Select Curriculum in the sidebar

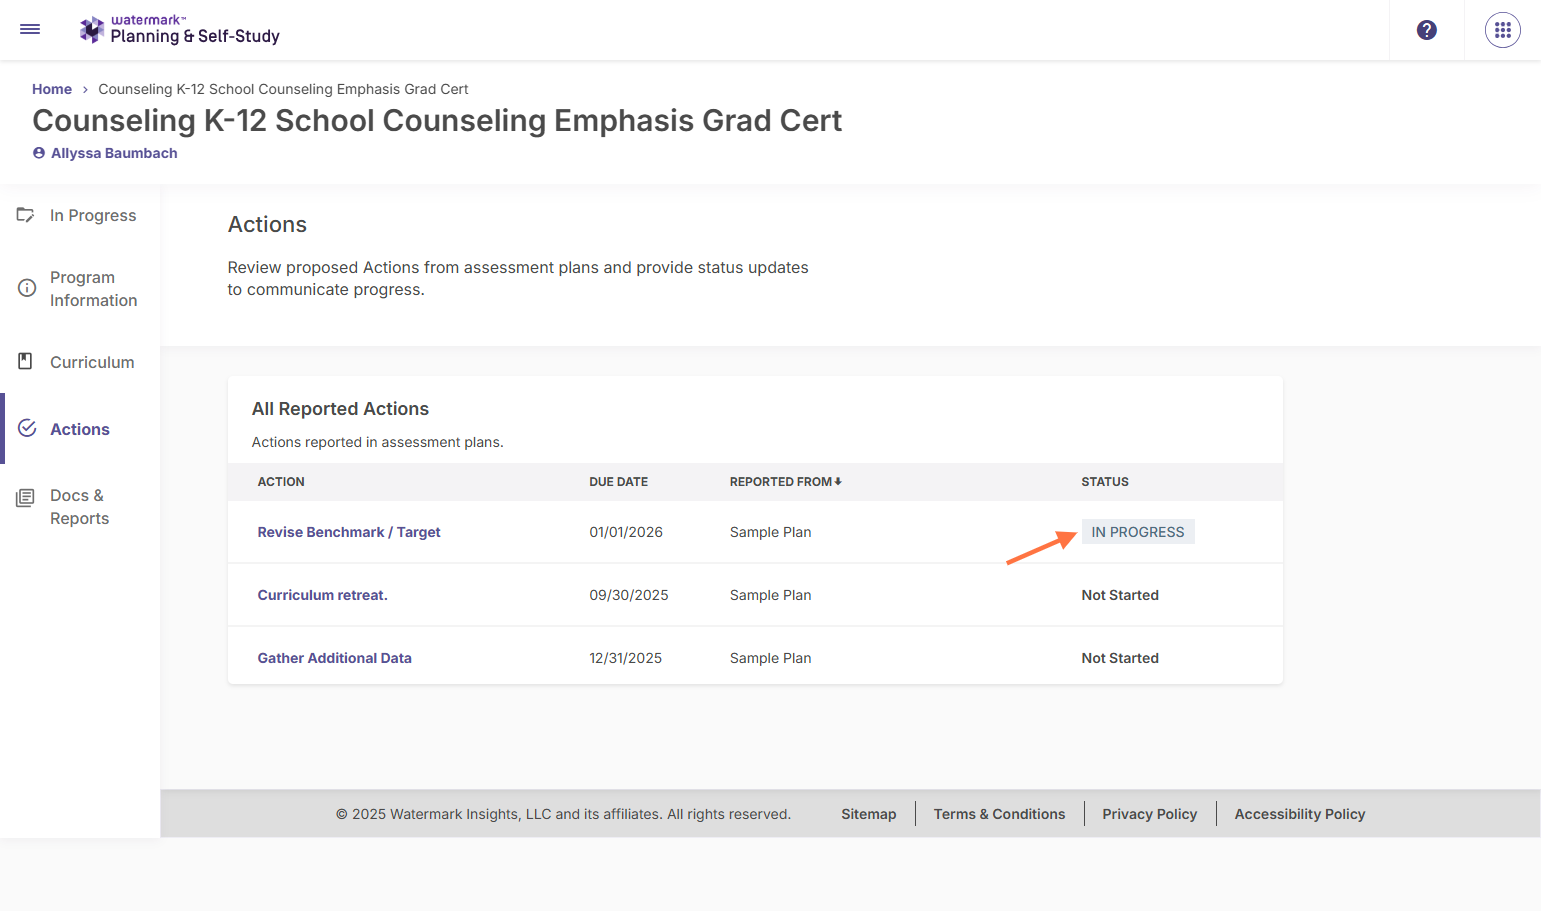[92, 362]
